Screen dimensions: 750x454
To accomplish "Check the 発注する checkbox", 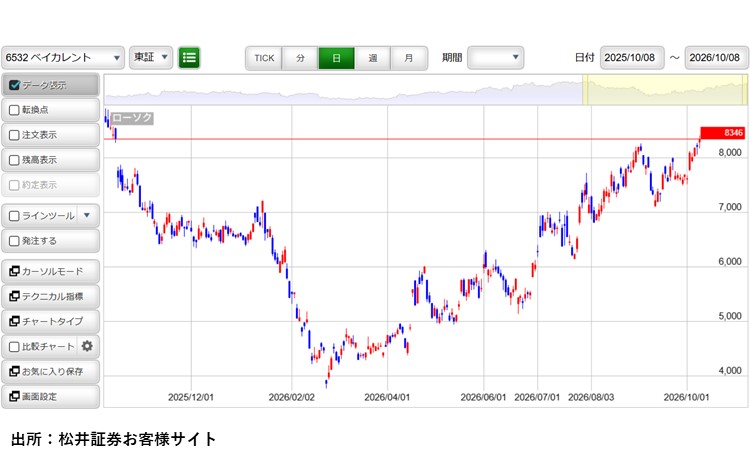I will pos(14,241).
